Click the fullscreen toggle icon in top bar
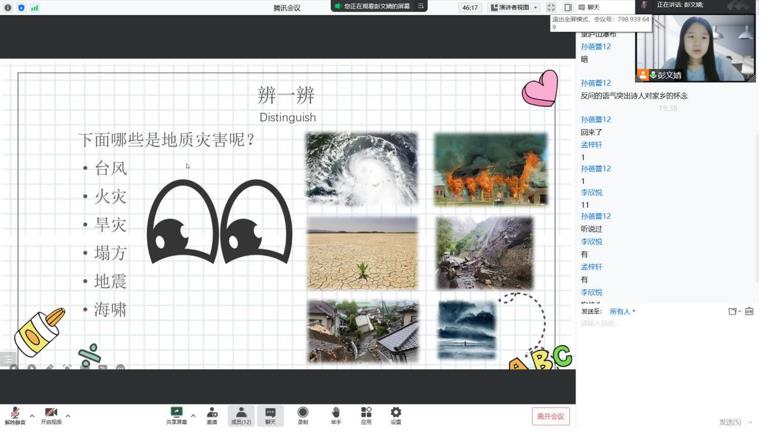Image resolution: width=781 pixels, height=434 pixels. (x=551, y=8)
